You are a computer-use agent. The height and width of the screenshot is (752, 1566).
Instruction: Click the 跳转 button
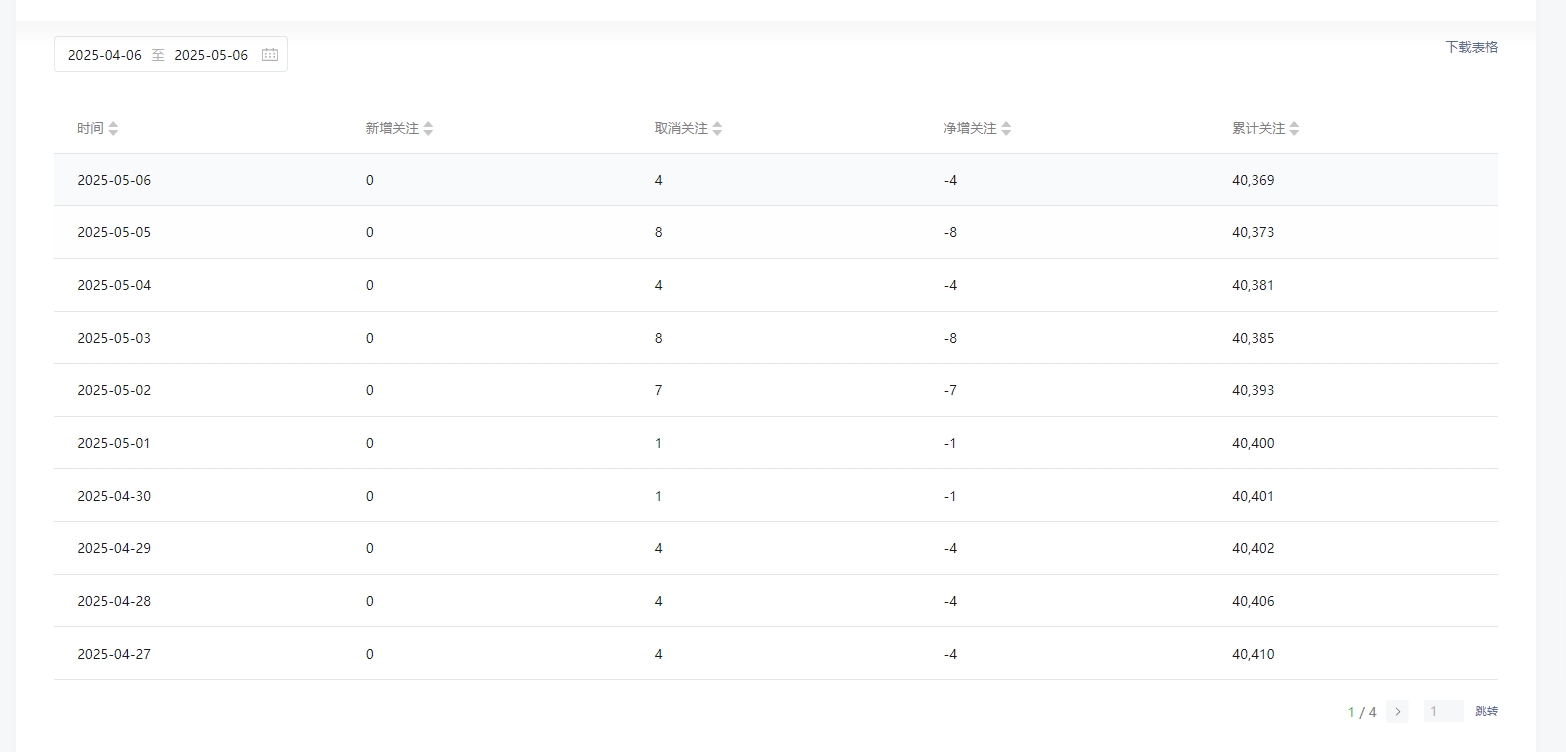(1486, 712)
